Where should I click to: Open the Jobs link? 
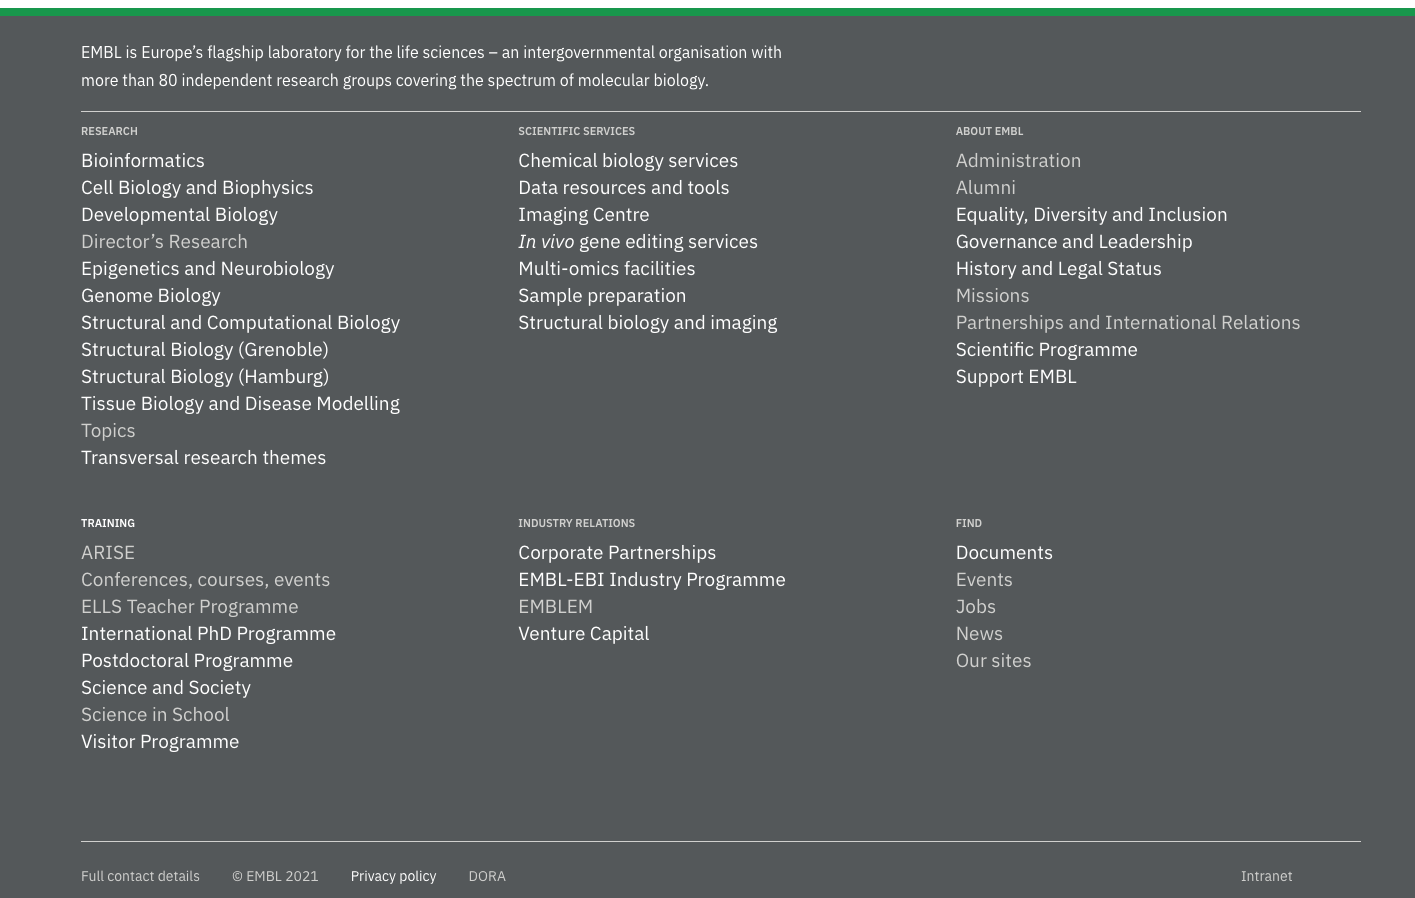(975, 606)
